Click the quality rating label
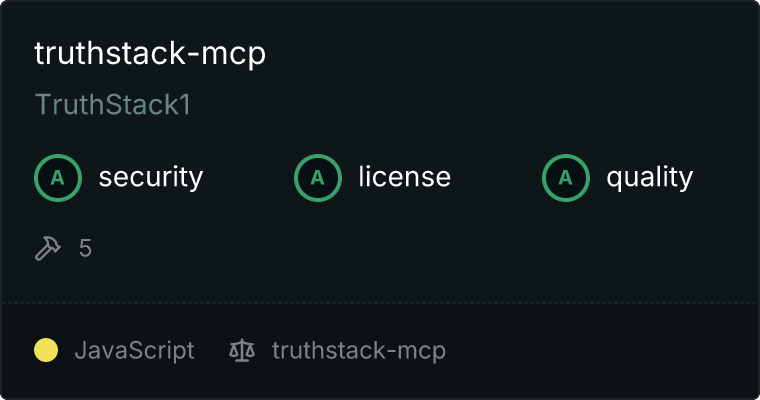 [649, 177]
